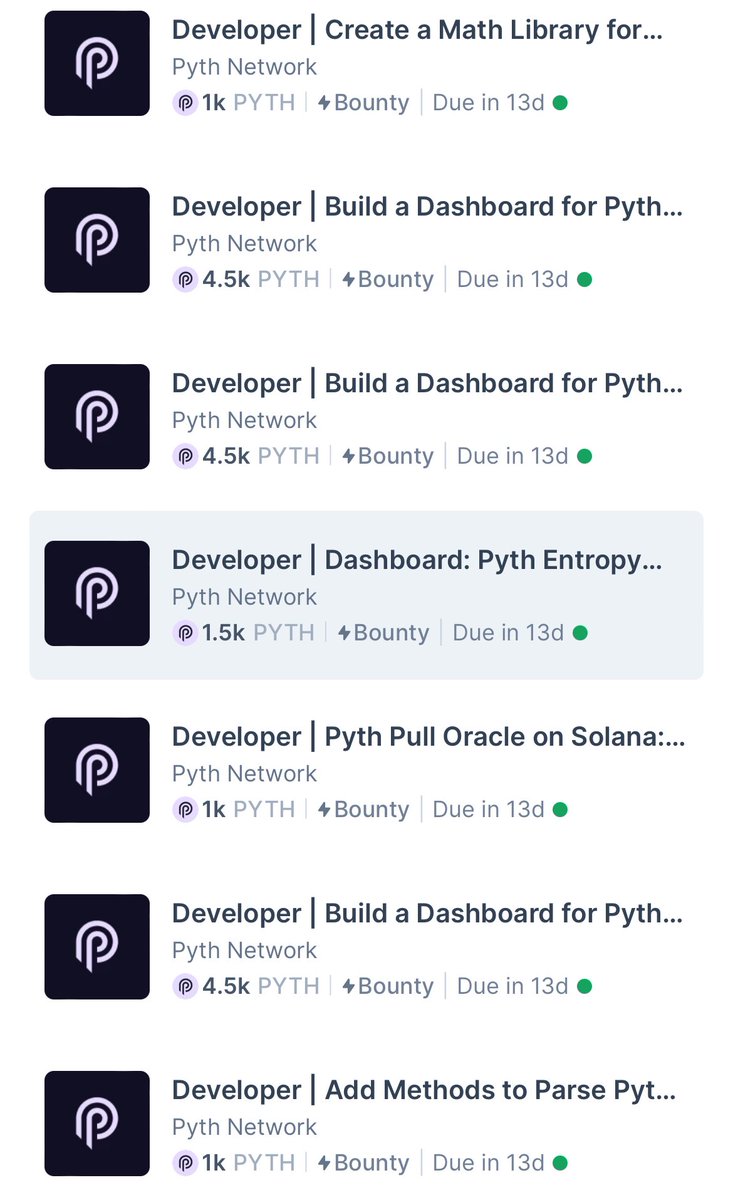The width and height of the screenshot is (733, 1200).
Task: Click Pyth logo of Build a Dashboard listing above Add Methods
Action: coord(97,947)
